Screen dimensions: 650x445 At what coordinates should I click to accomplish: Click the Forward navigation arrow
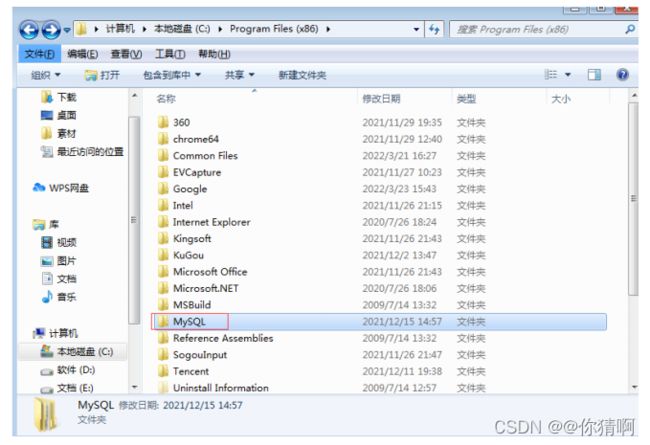point(51,29)
